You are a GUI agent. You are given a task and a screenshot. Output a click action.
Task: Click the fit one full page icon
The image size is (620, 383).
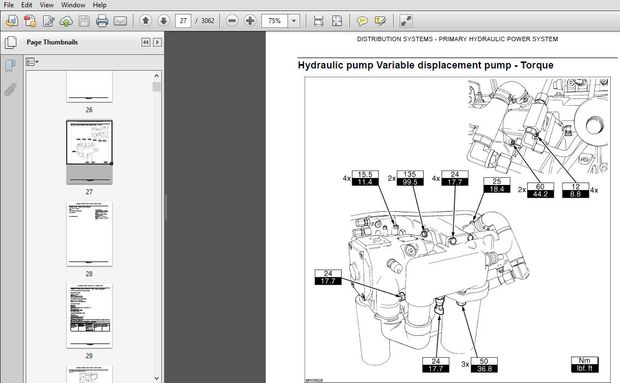(x=336, y=21)
